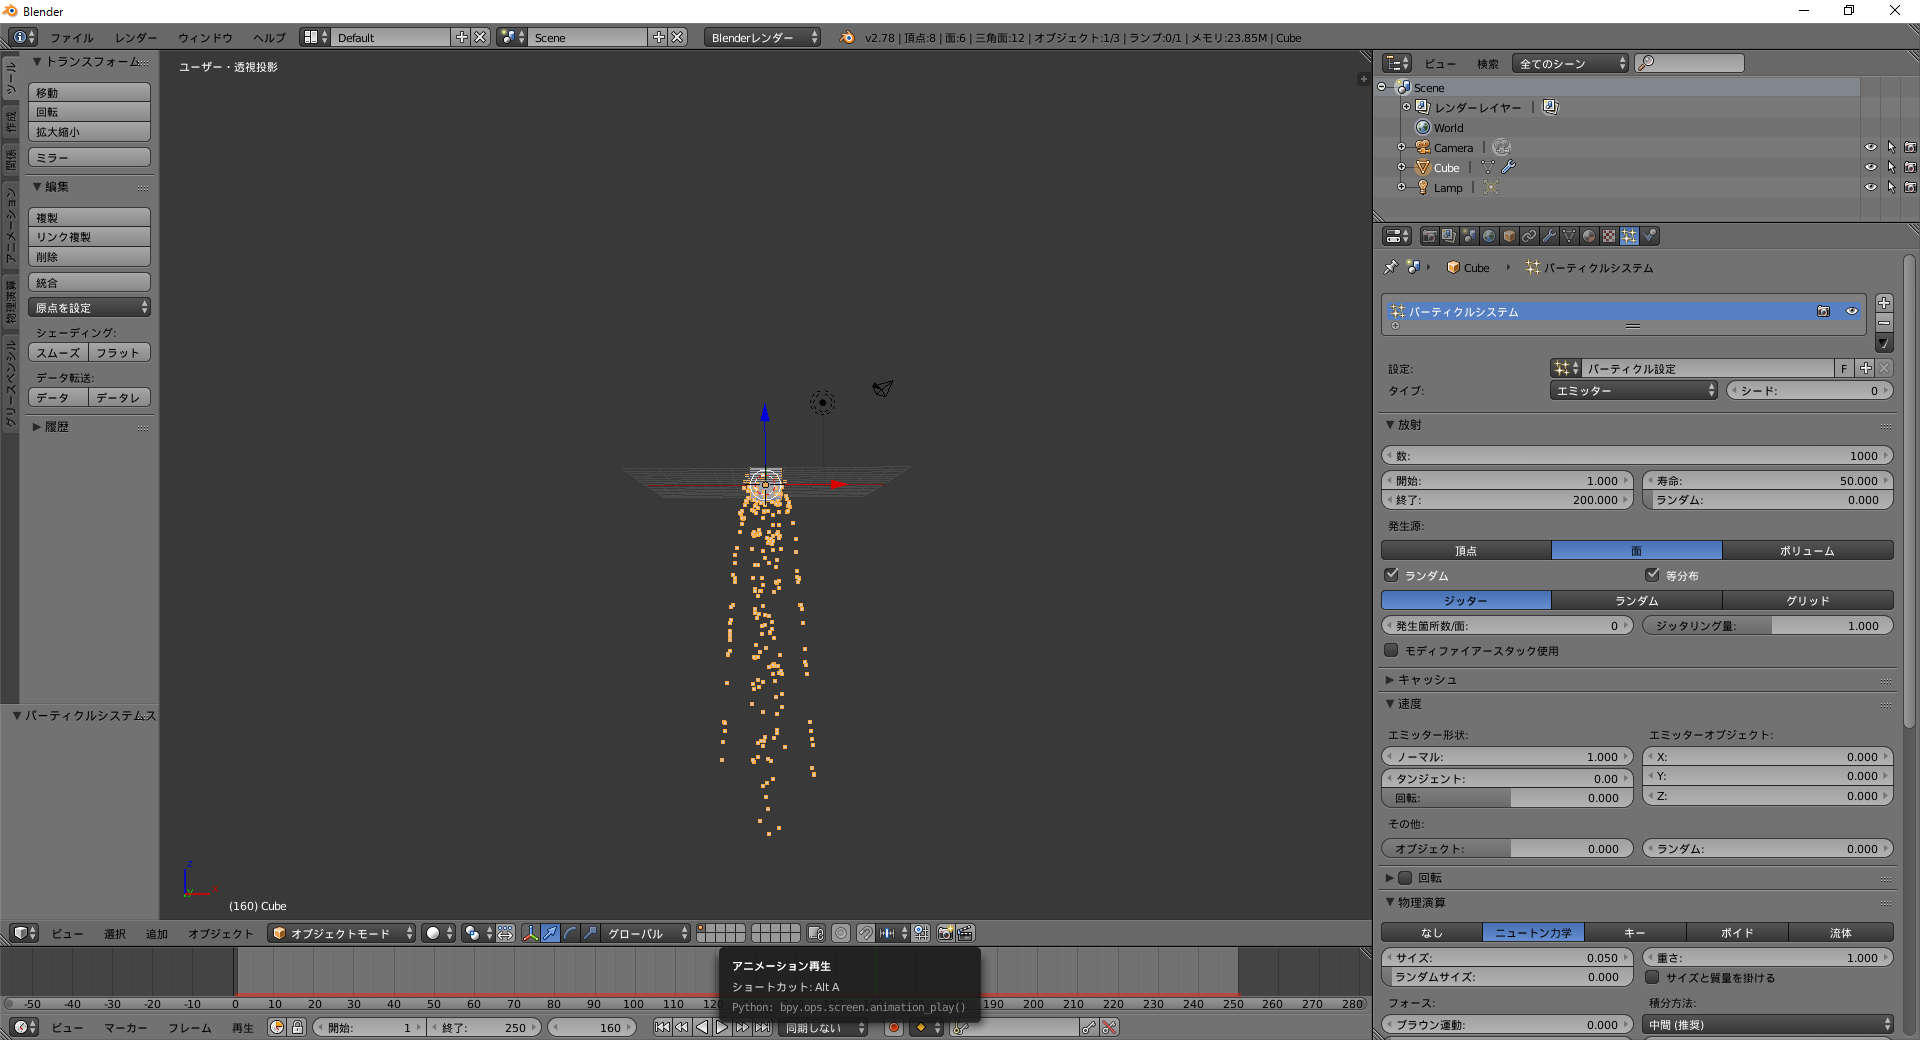The image size is (1920, 1040).
Task: Open the Material properties tab icon
Action: (1589, 236)
